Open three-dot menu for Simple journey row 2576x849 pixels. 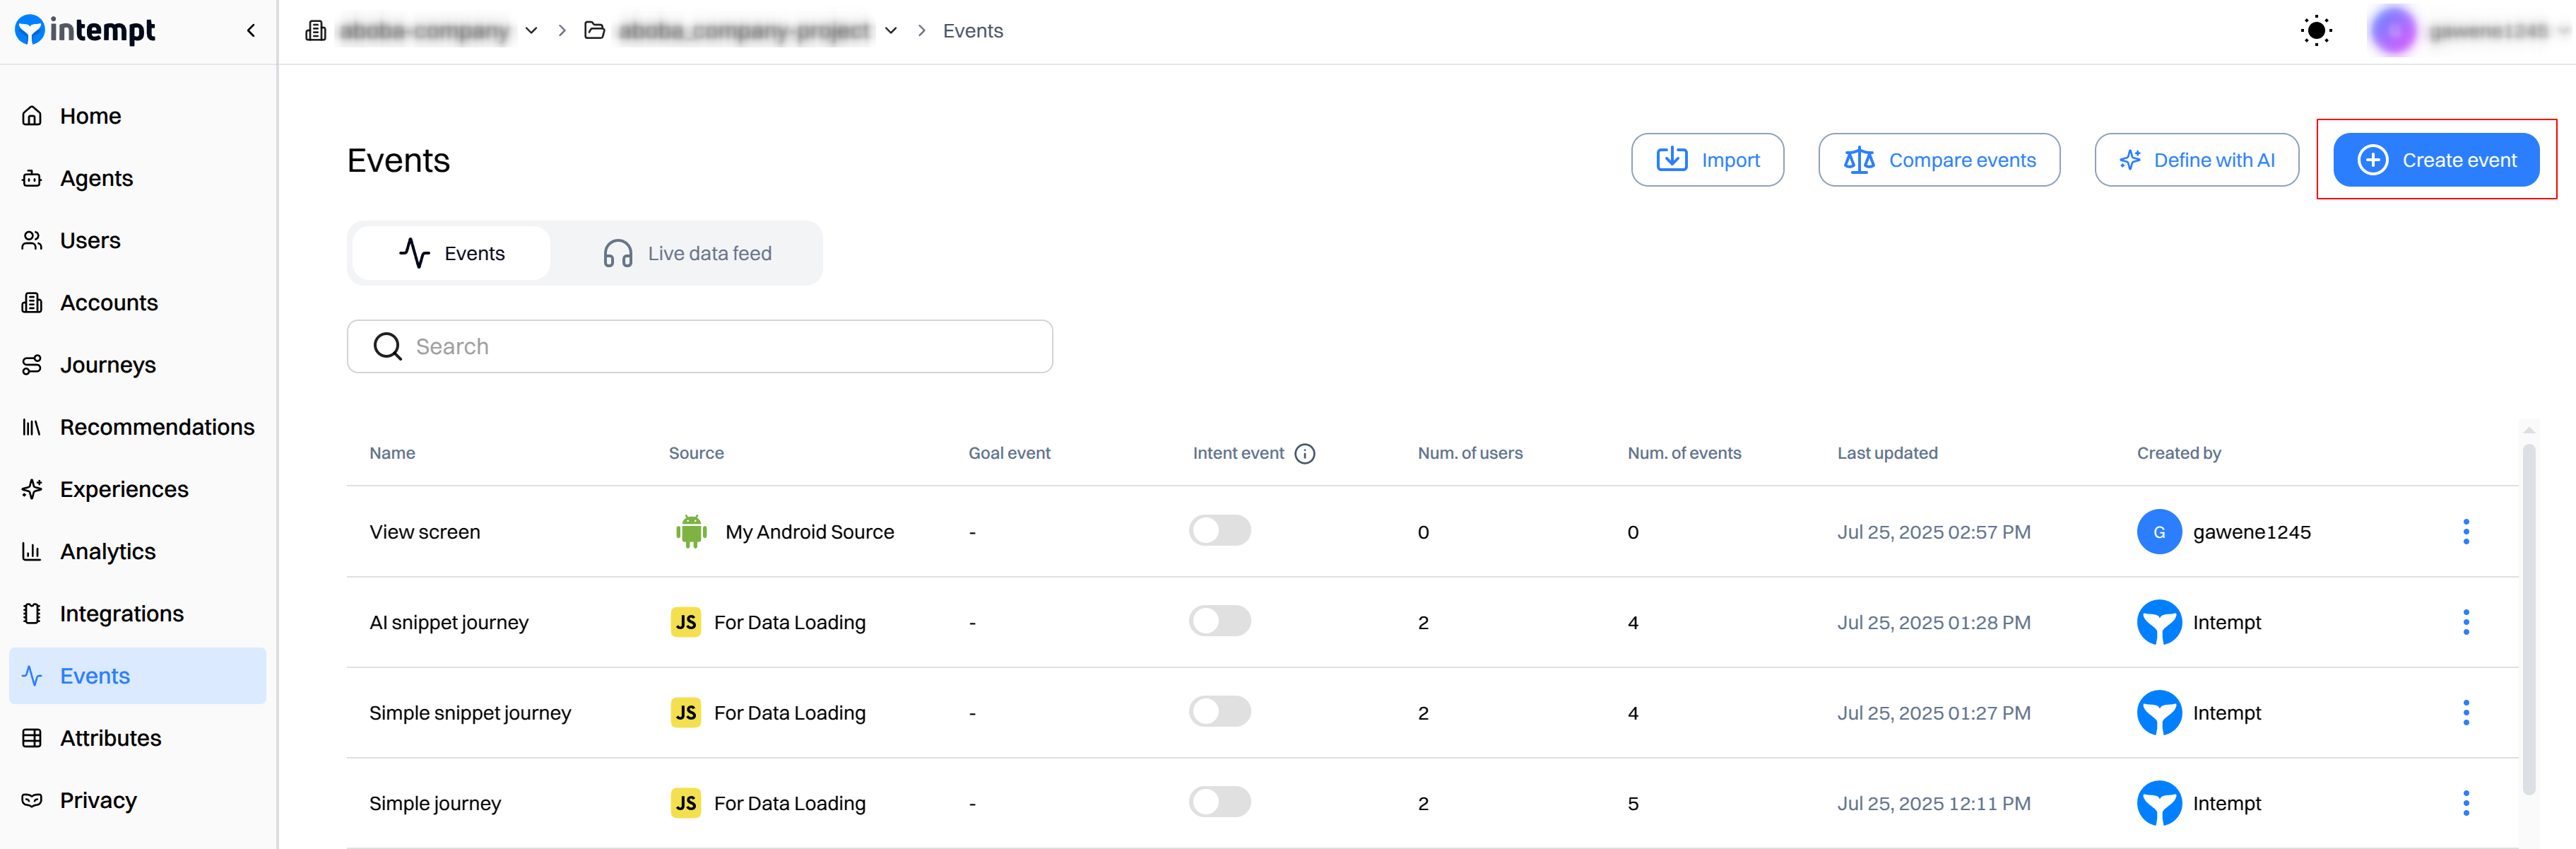[2465, 803]
